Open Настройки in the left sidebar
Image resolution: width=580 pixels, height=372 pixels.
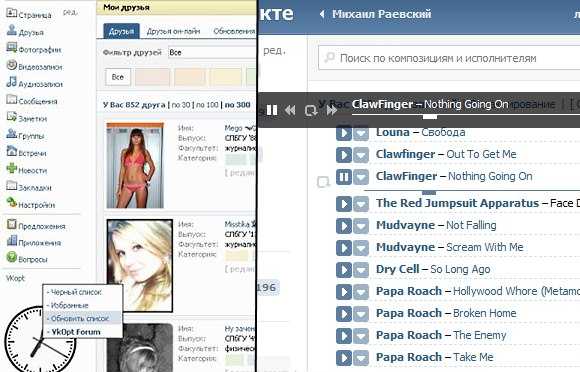pos(36,205)
